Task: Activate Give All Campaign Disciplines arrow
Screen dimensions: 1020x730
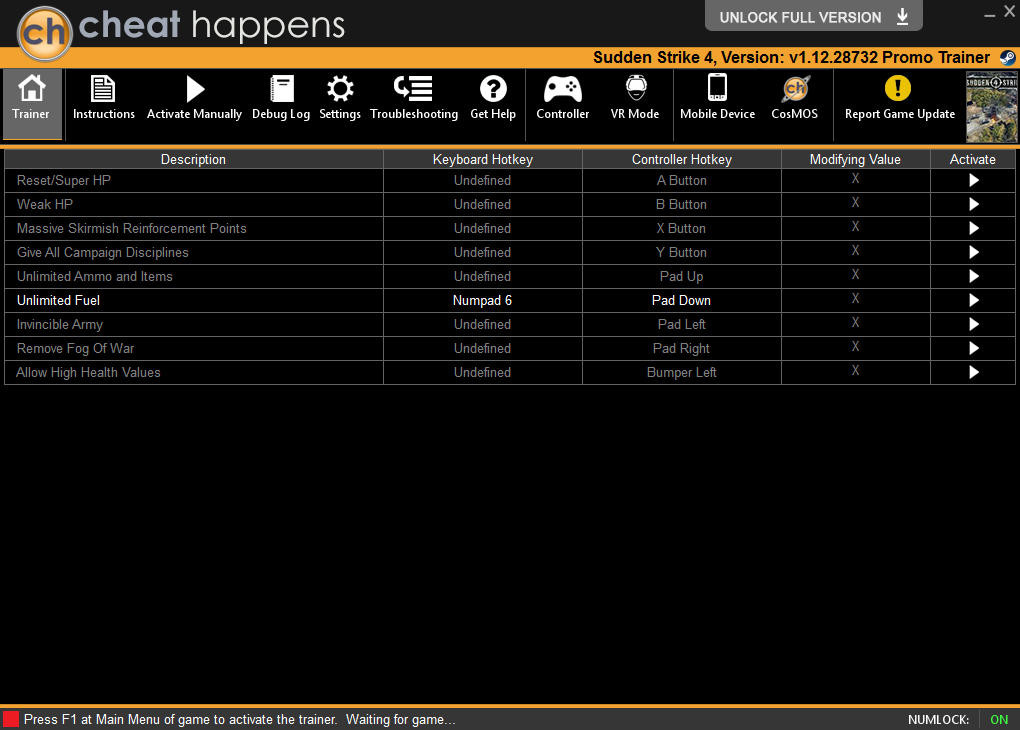Action: (x=973, y=252)
